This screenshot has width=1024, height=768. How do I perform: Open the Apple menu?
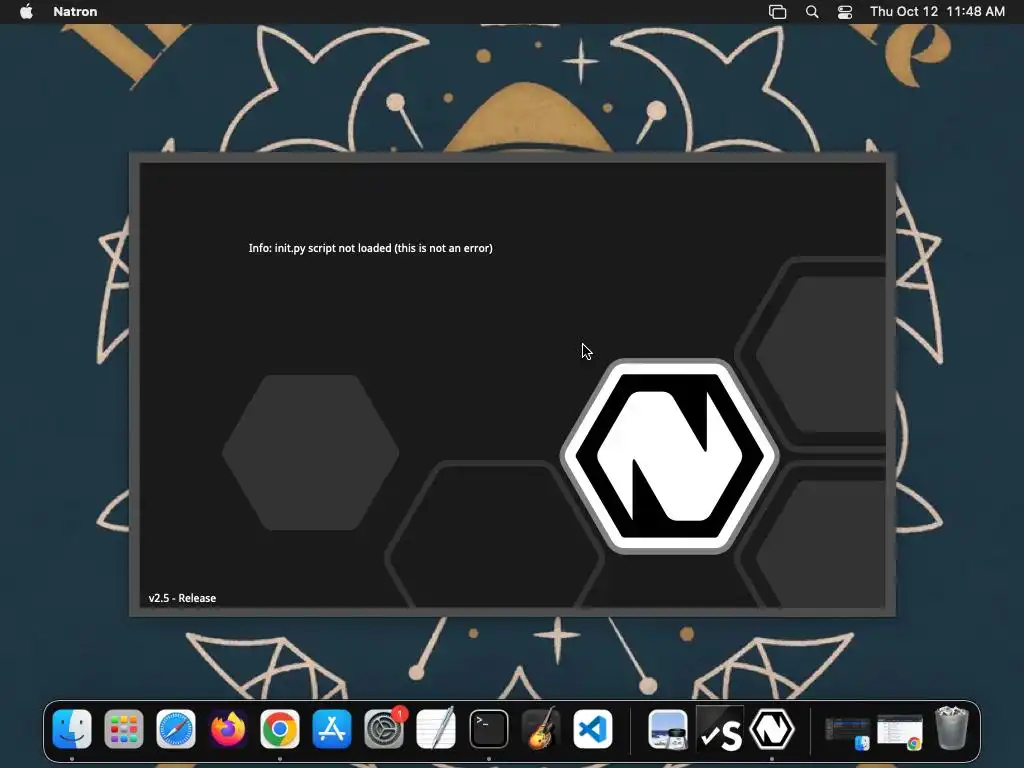(x=26, y=12)
